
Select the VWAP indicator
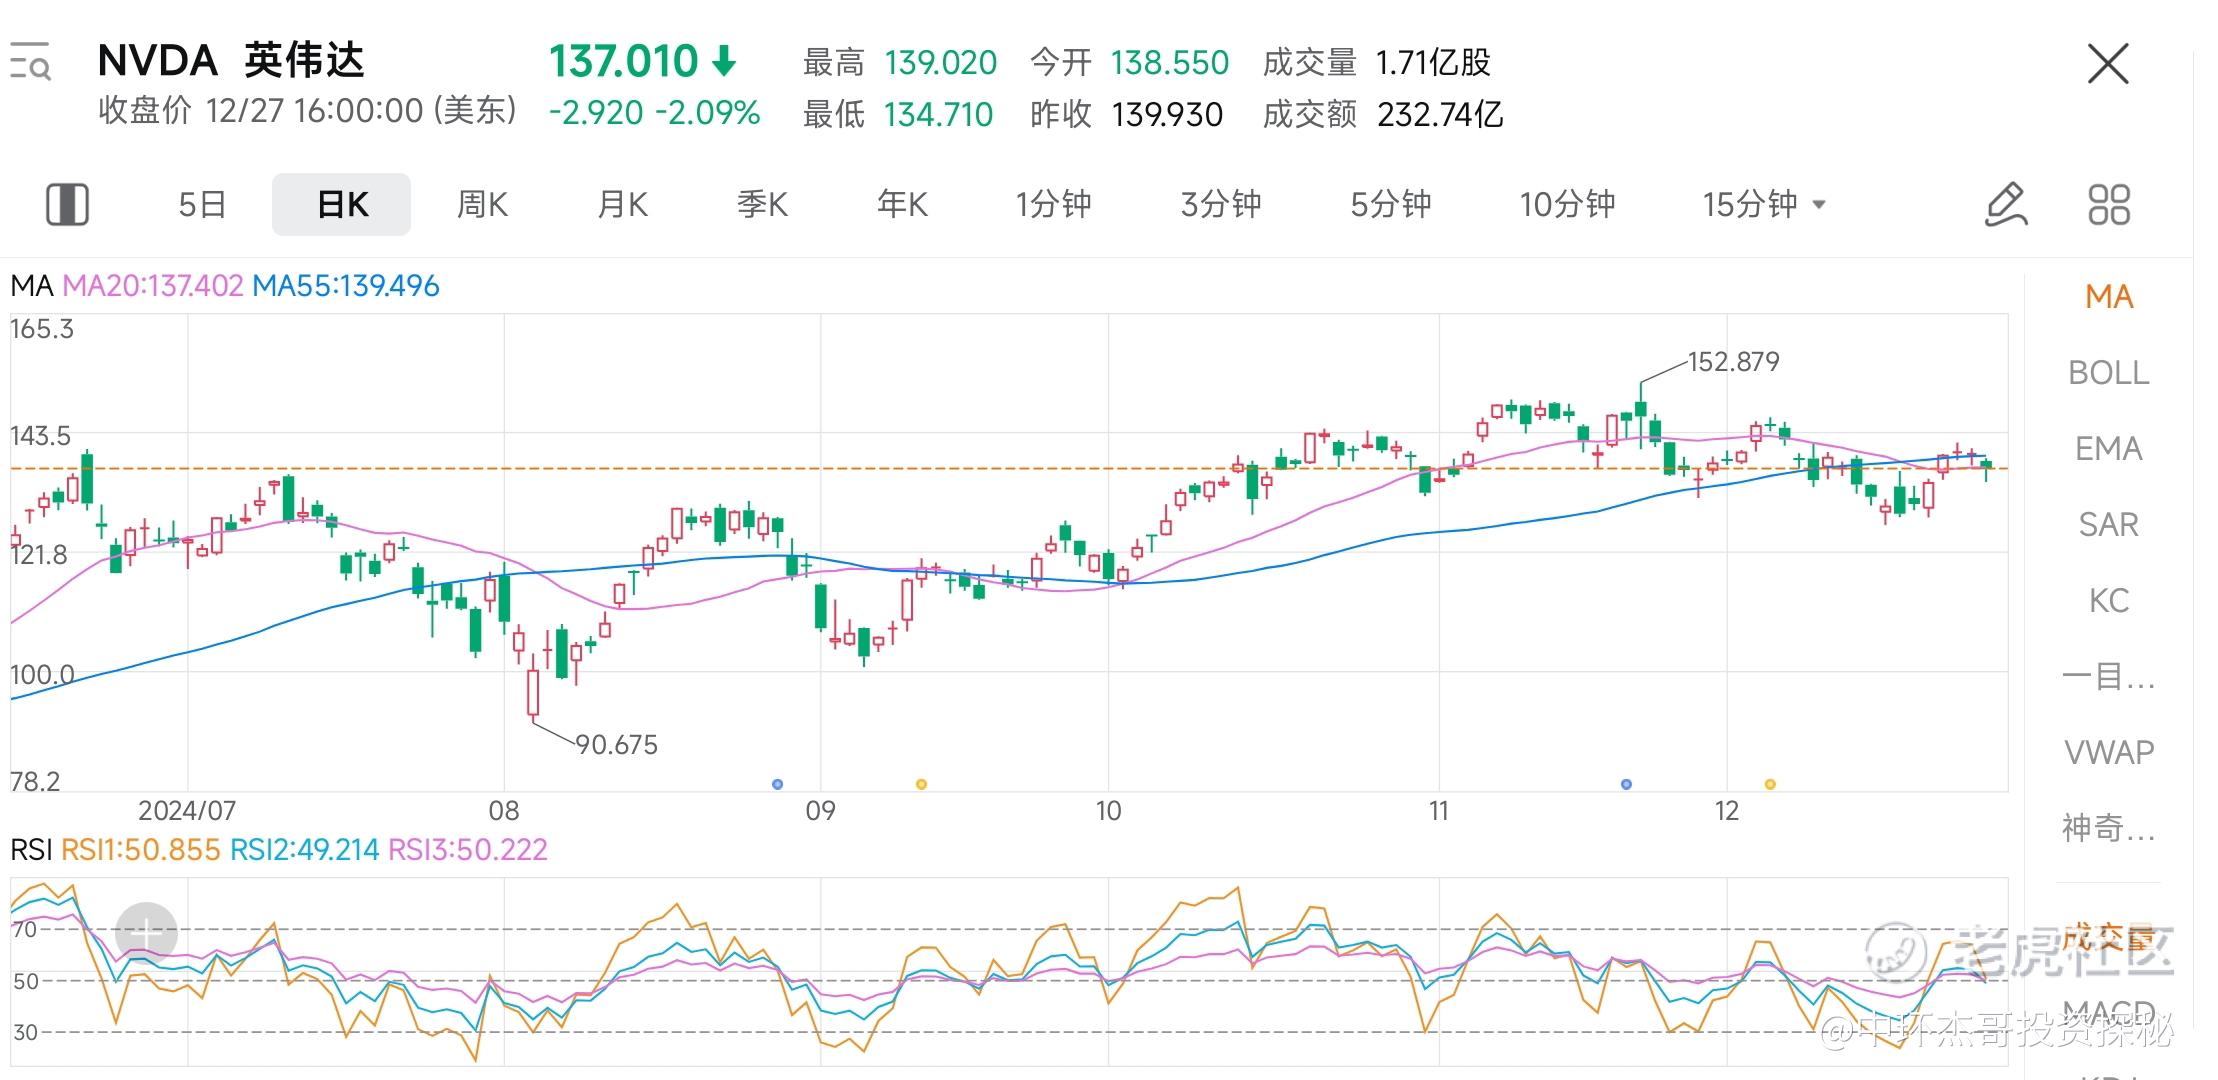click(2109, 752)
